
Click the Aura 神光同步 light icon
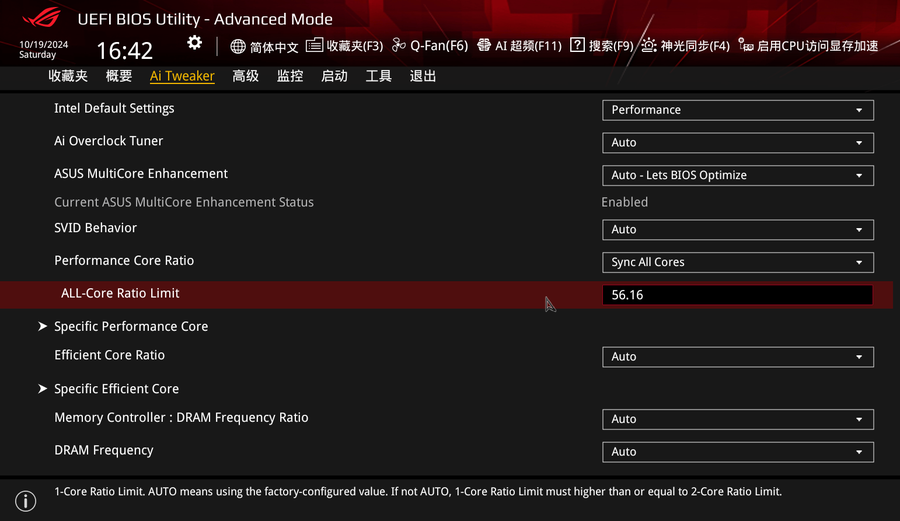tap(649, 45)
